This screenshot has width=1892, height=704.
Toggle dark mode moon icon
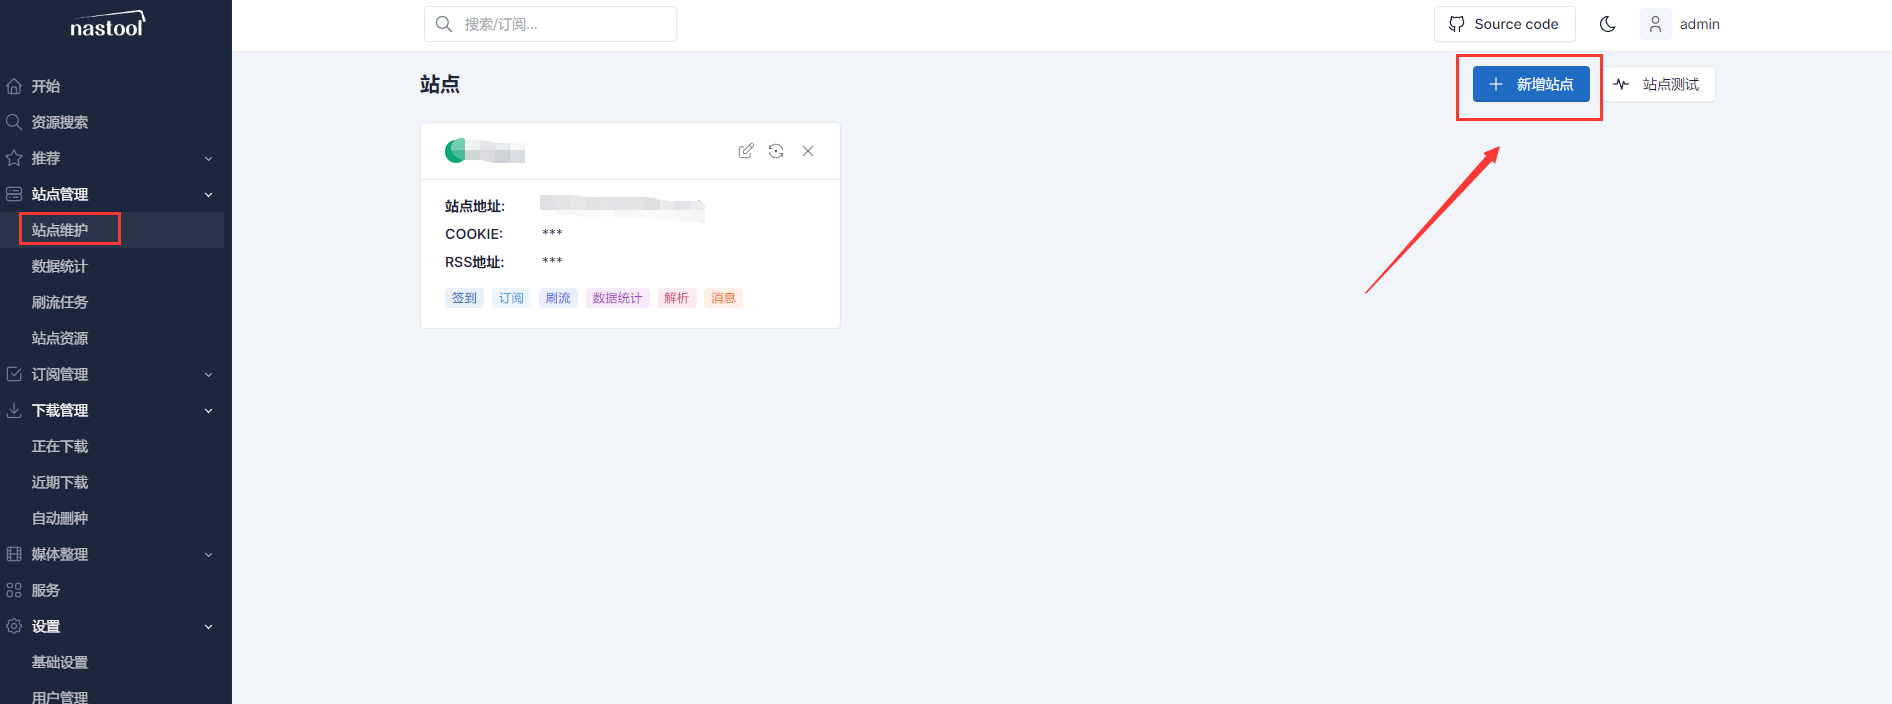coord(1608,24)
